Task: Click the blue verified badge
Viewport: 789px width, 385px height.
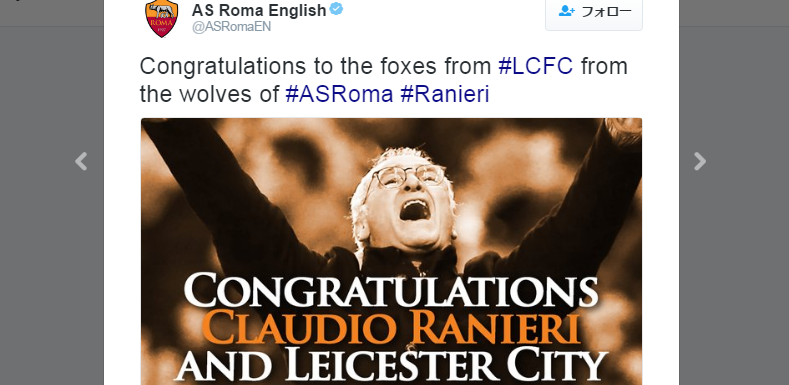Action: 336,9
